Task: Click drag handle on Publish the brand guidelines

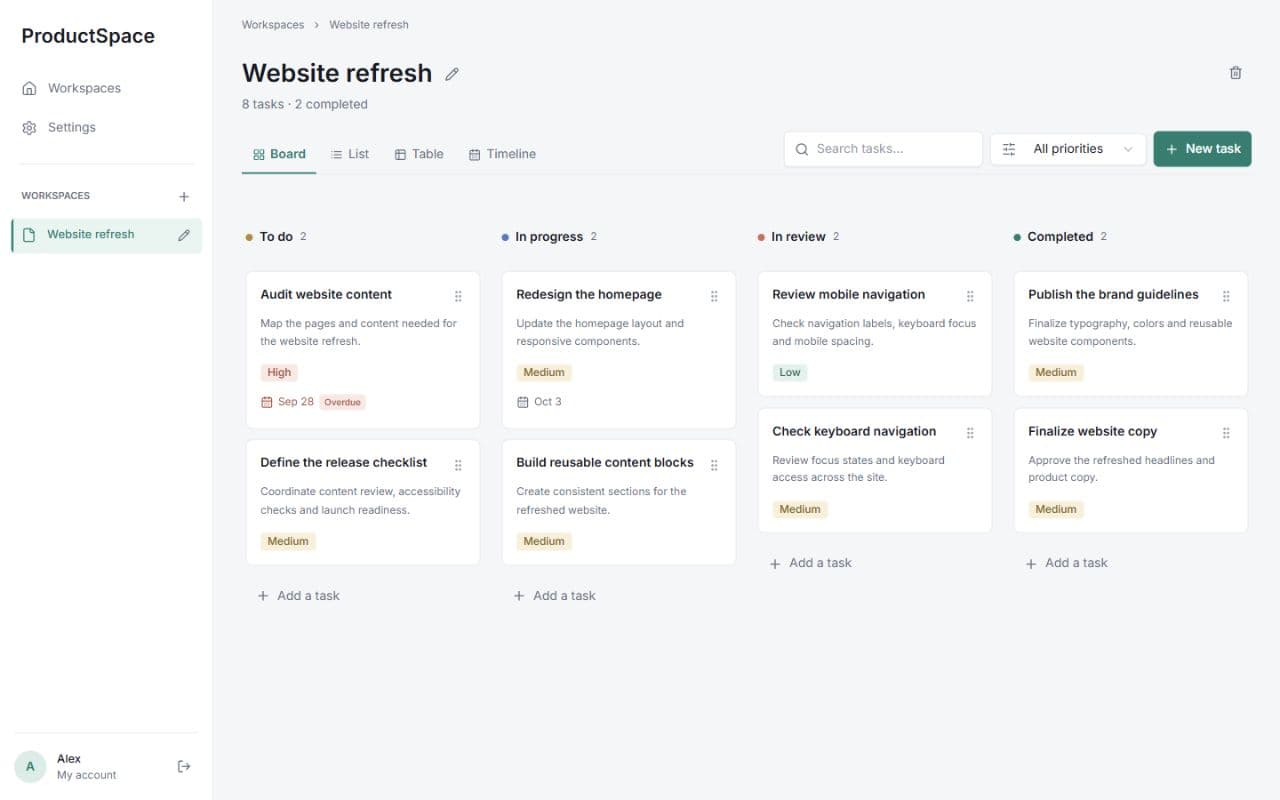Action: tap(1226, 296)
